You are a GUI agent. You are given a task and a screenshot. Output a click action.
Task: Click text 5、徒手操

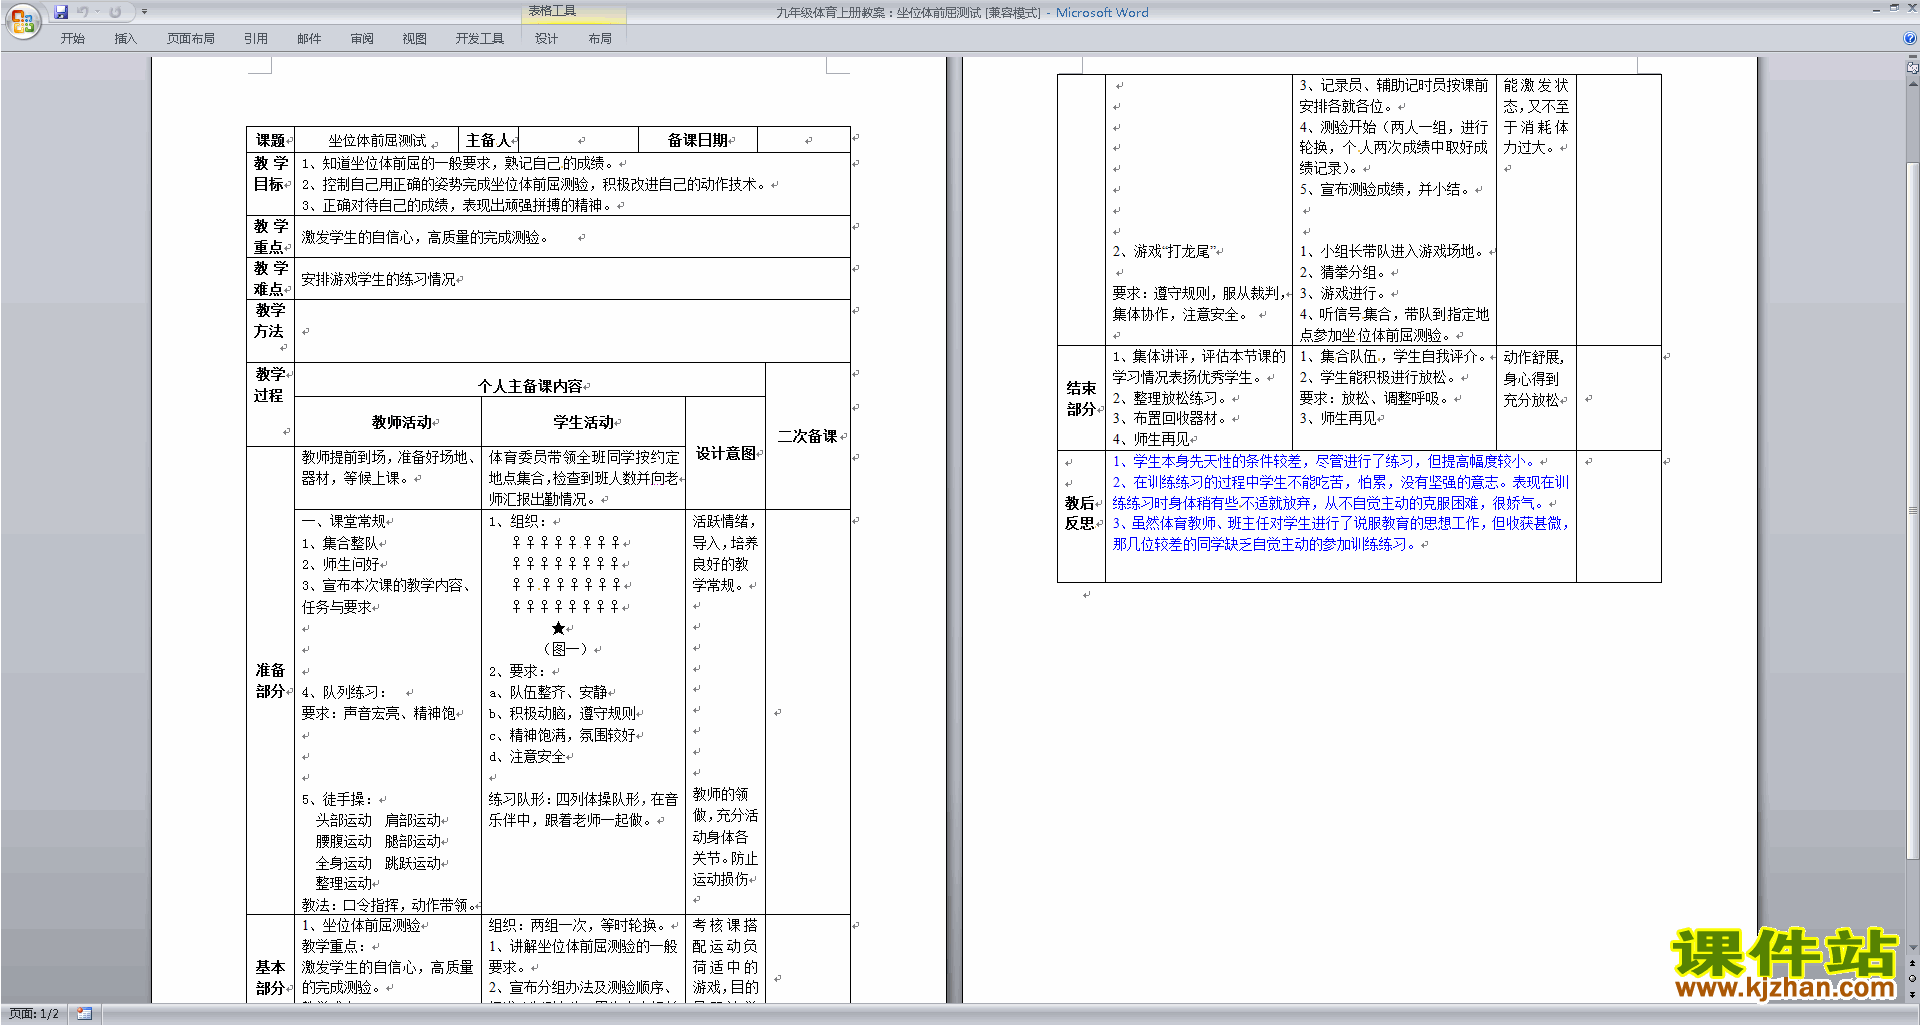coord(337,799)
